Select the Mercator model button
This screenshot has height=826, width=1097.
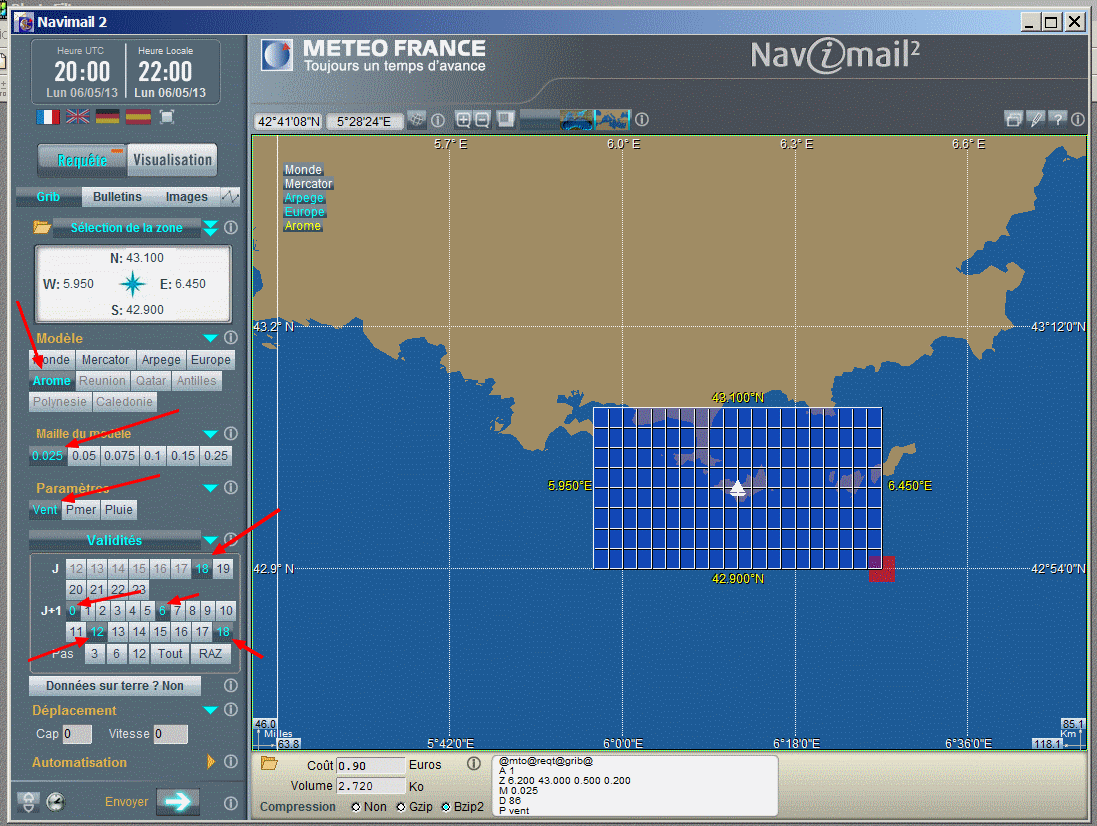105,359
